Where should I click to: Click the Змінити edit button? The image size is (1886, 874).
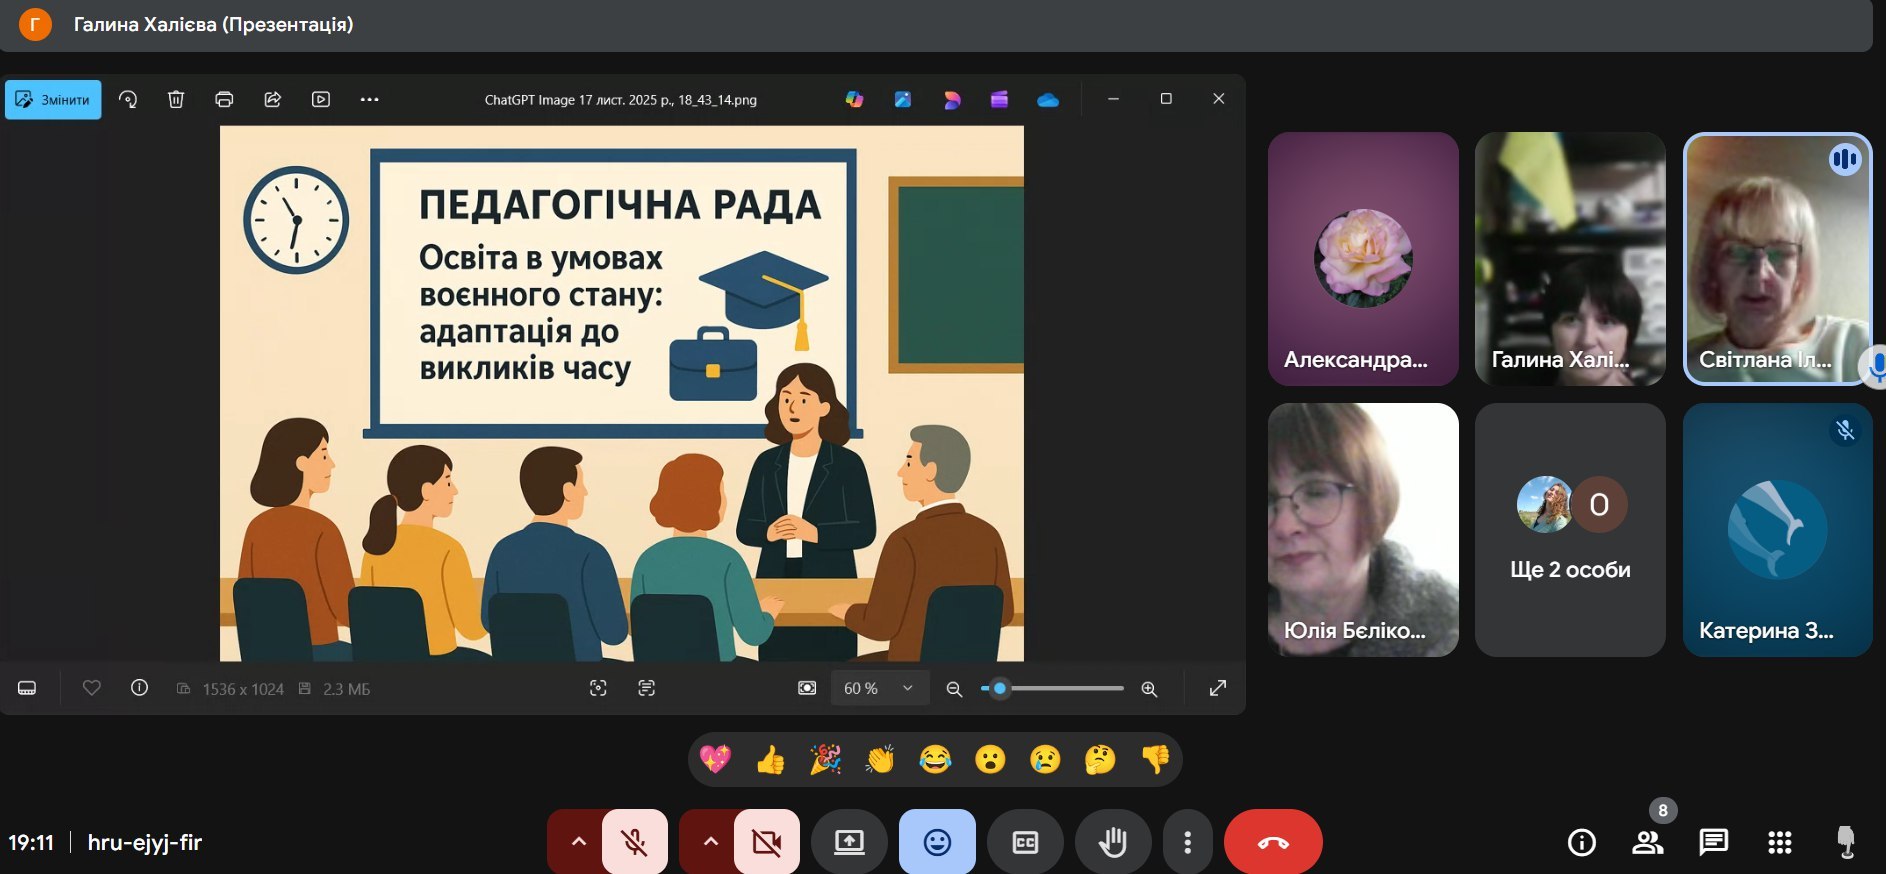[x=53, y=99]
